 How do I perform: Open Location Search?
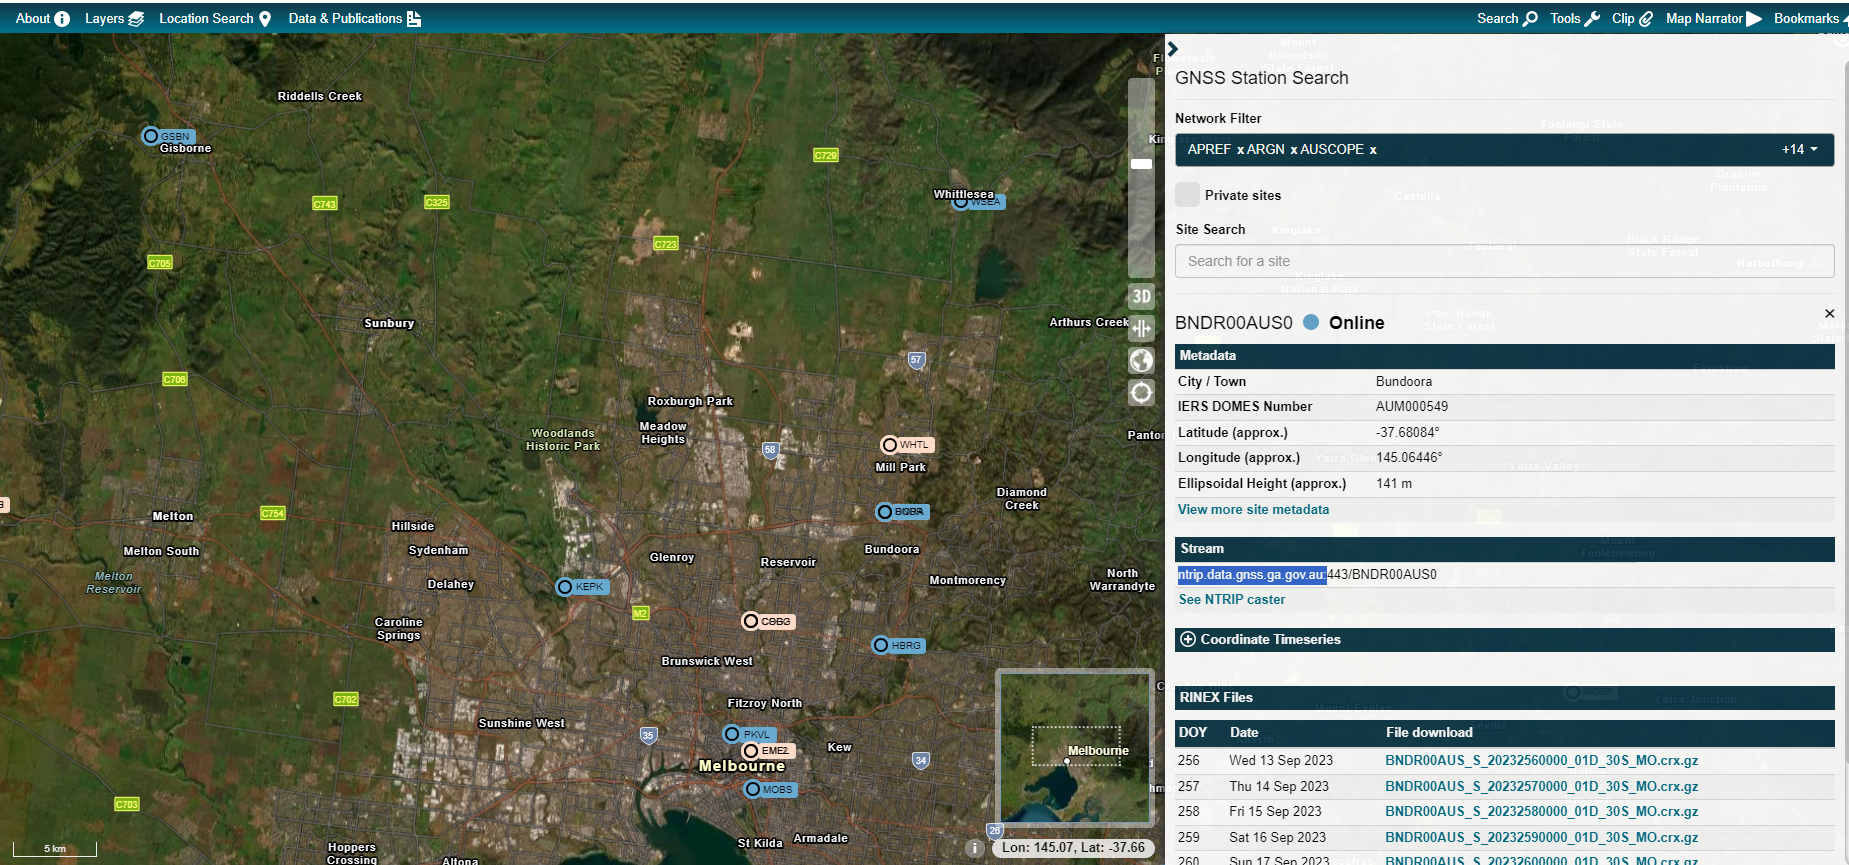[x=215, y=18]
